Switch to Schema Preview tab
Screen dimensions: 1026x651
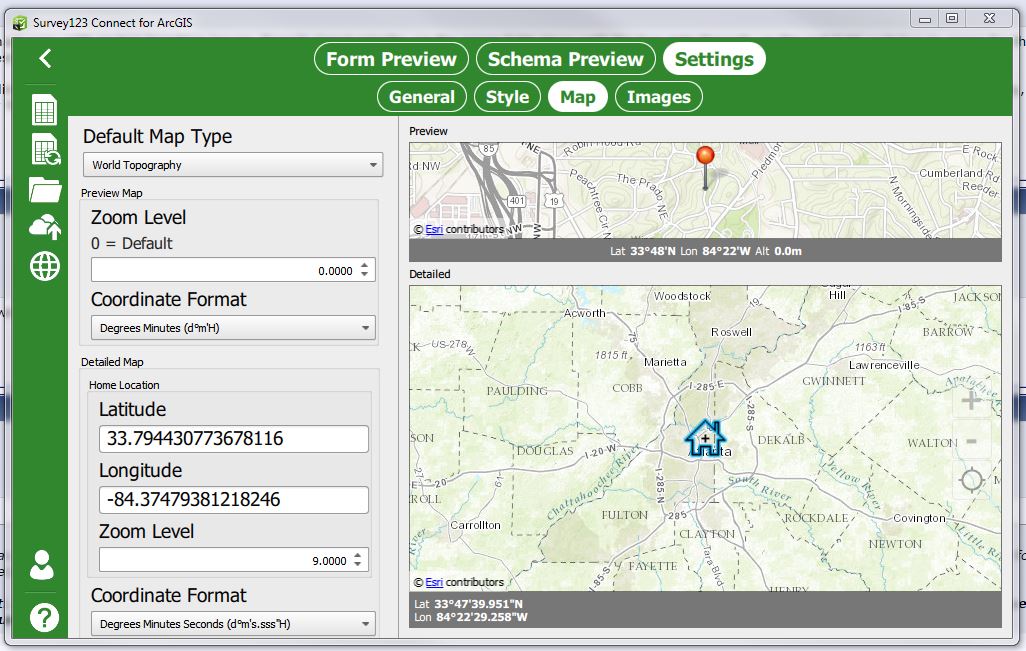point(565,59)
